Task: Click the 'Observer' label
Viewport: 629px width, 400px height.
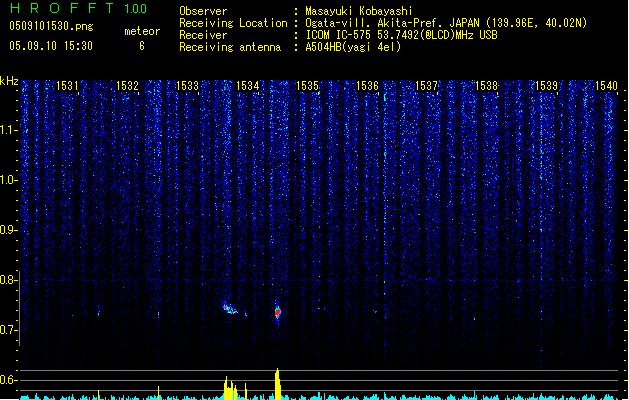Action: (x=203, y=11)
